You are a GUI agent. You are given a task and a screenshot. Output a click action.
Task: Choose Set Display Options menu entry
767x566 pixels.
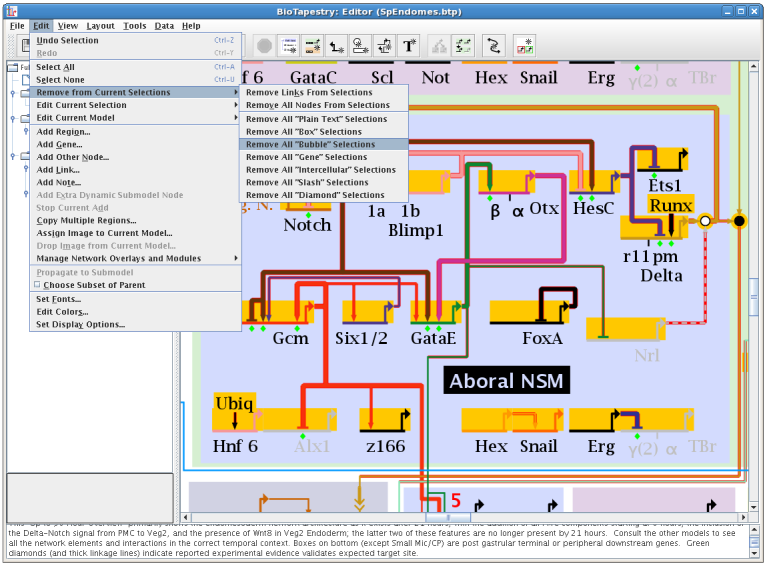[x=80, y=325]
